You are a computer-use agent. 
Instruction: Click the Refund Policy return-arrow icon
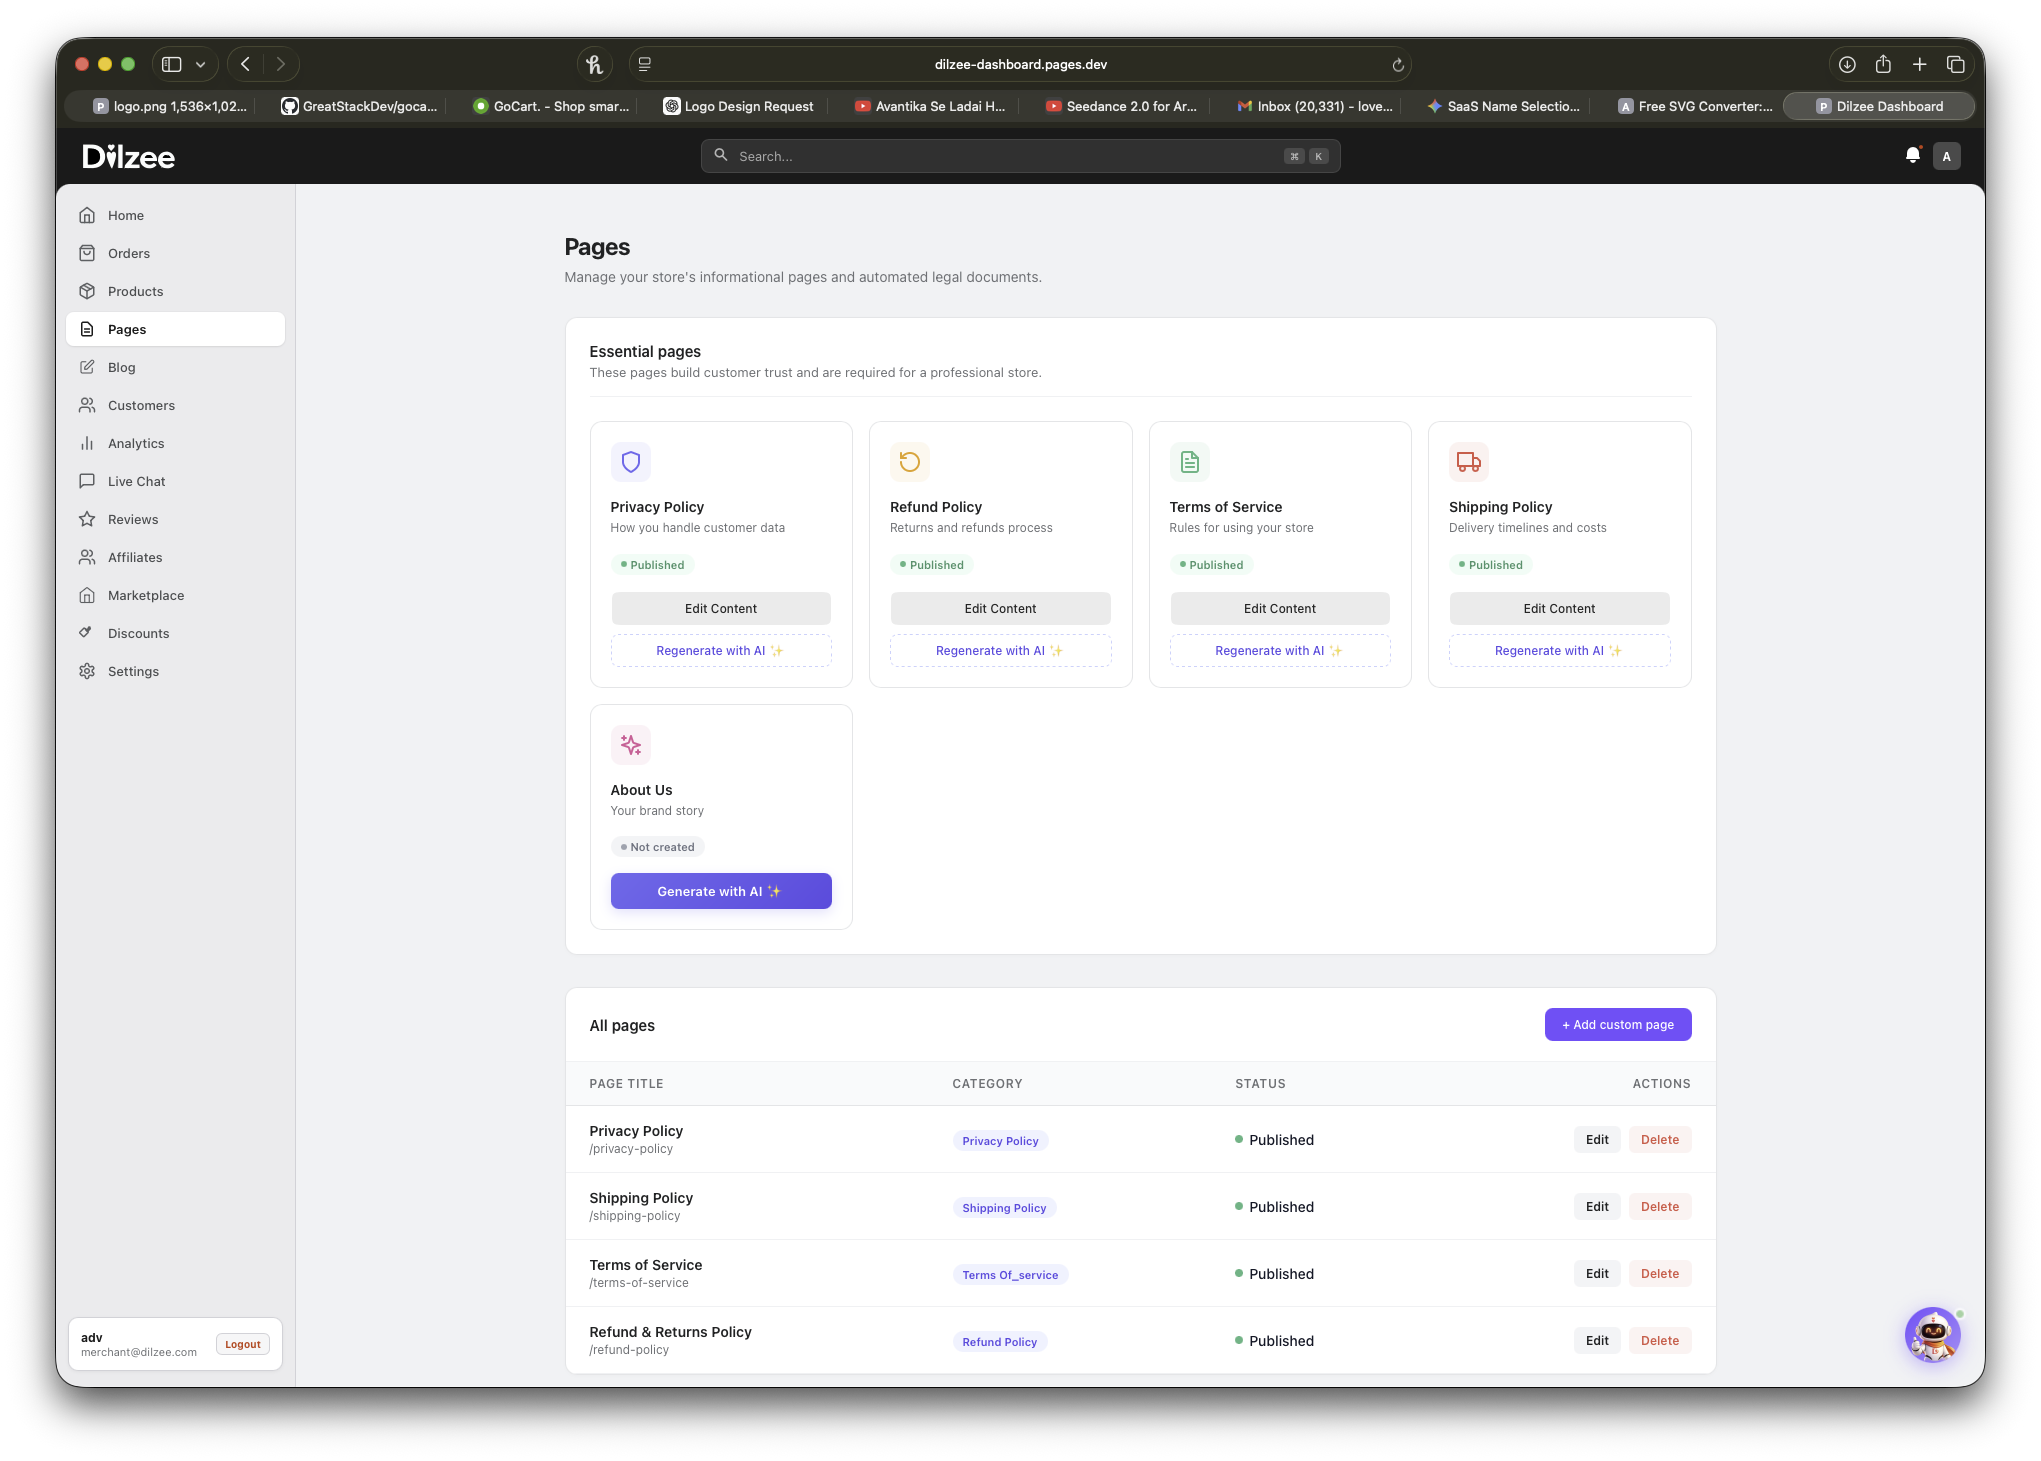point(910,462)
